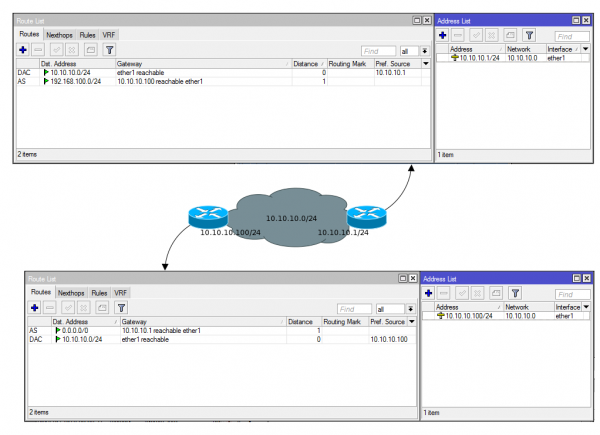Switch to Nexthops tab in lower Route List
The width and height of the screenshot is (600, 435).
(x=71, y=293)
